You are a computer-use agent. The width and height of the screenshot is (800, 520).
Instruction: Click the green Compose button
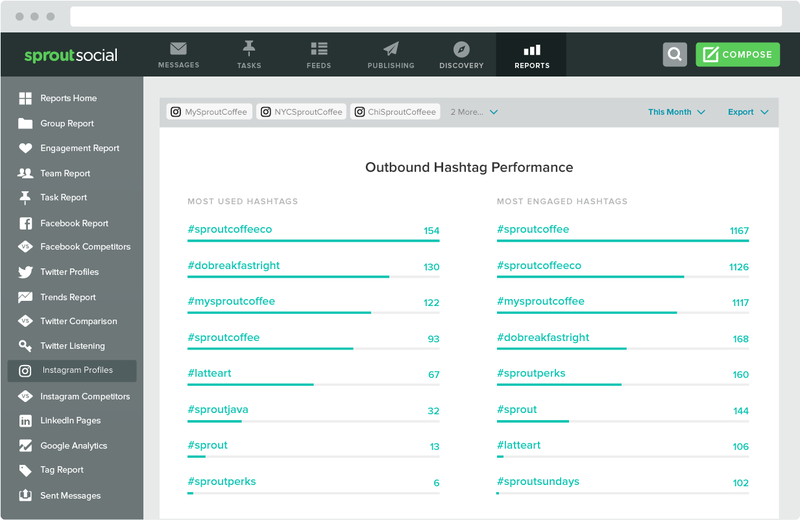[x=738, y=54]
